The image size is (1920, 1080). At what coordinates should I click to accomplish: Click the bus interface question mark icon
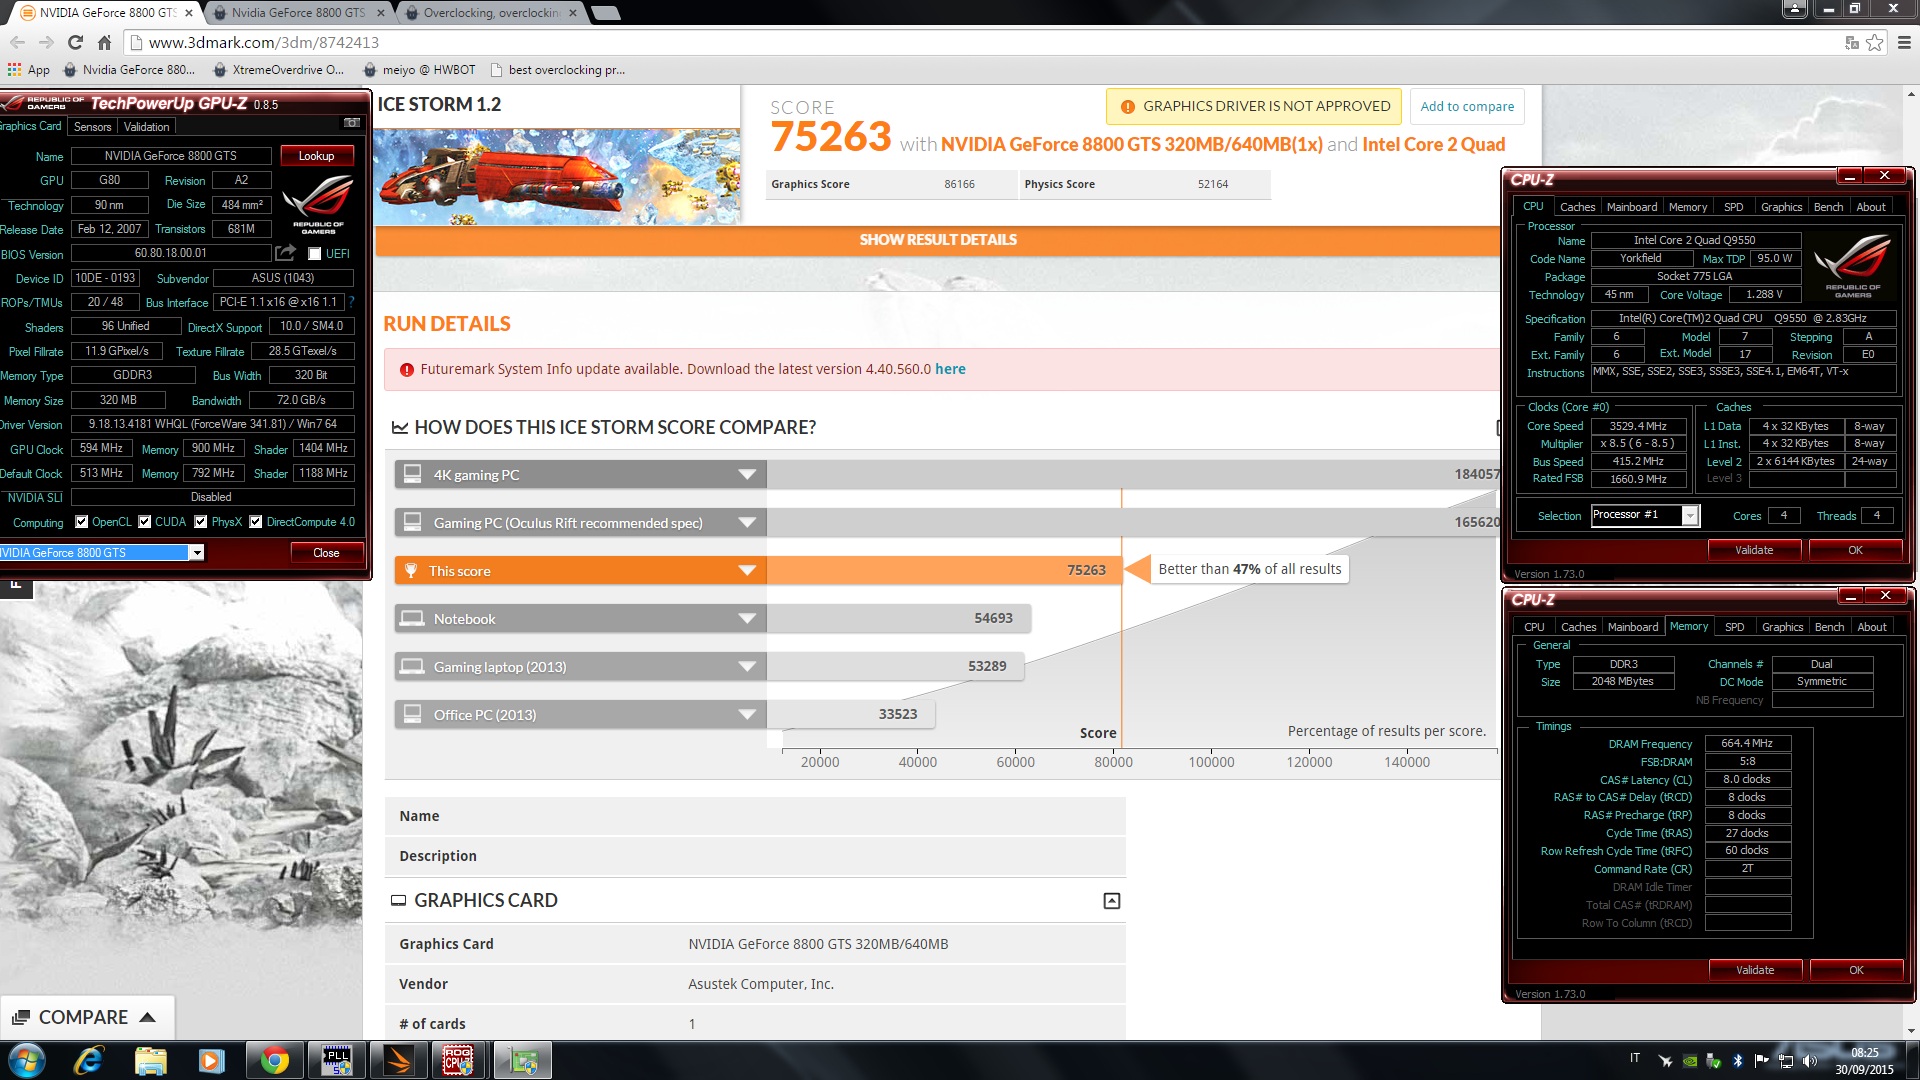[x=351, y=302]
